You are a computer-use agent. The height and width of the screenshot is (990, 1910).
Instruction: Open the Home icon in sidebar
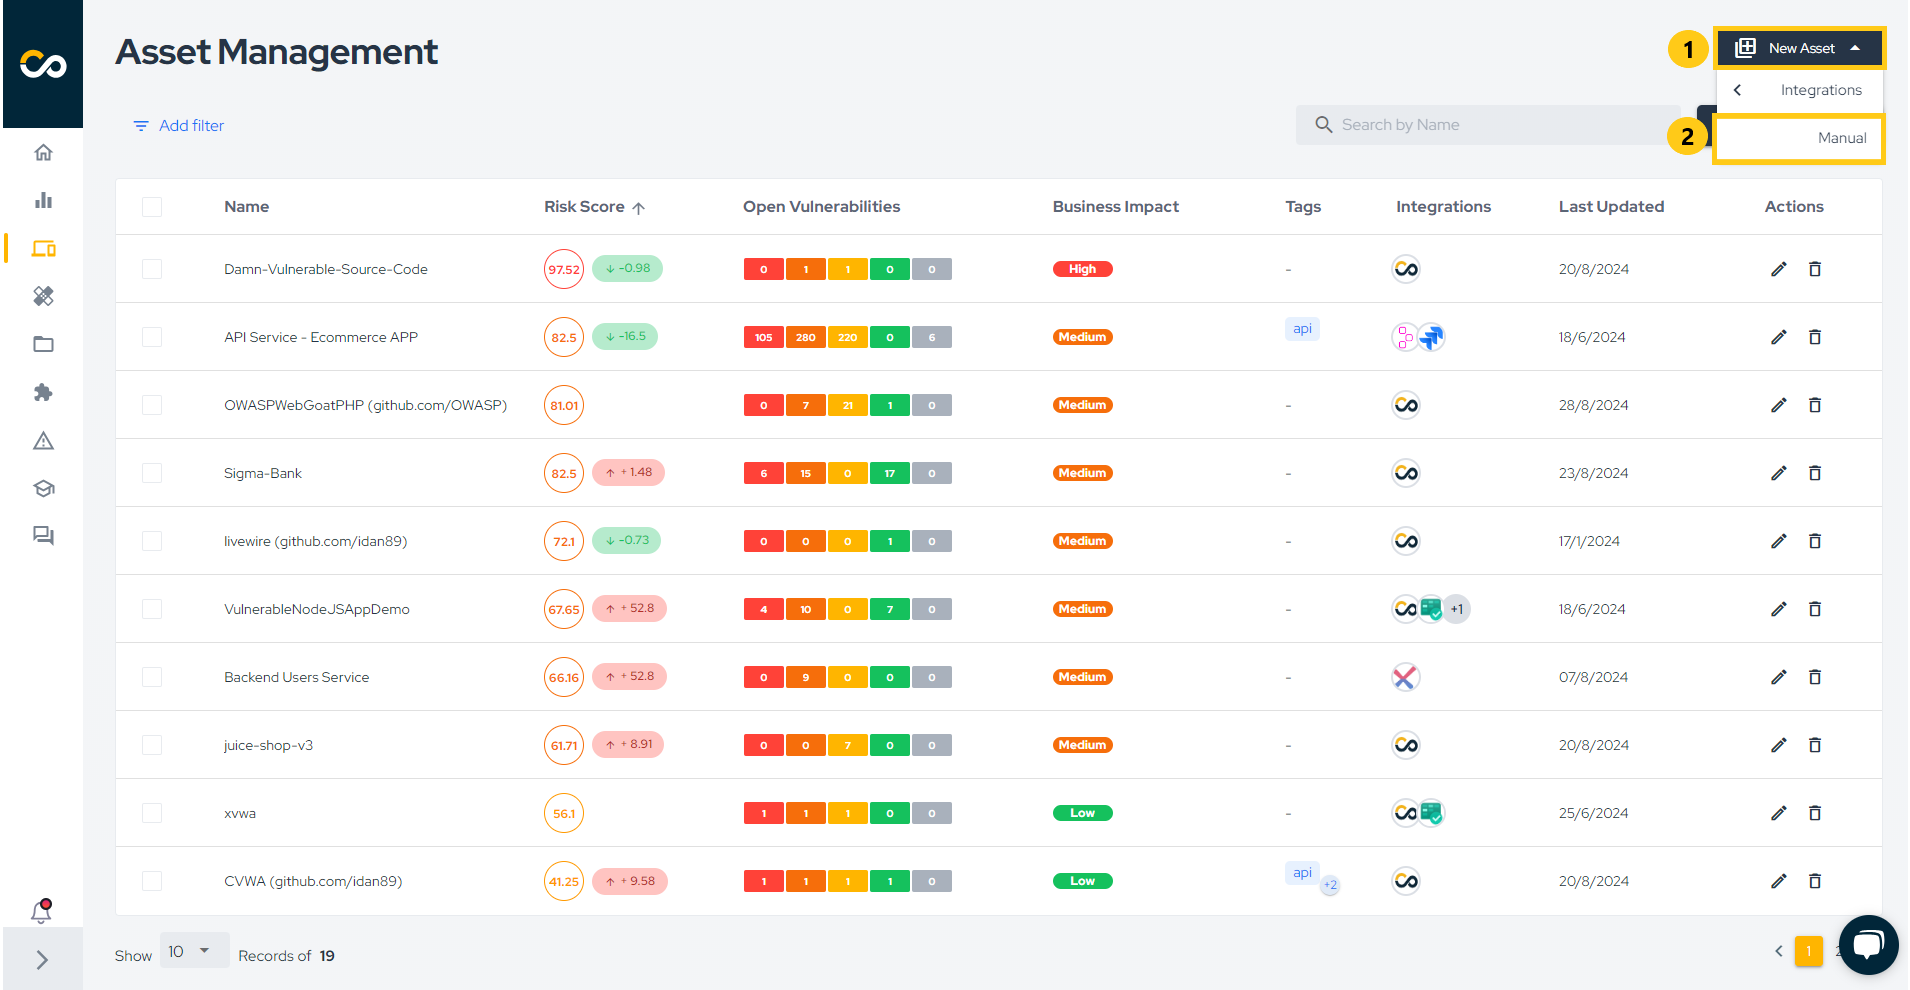coord(43,152)
